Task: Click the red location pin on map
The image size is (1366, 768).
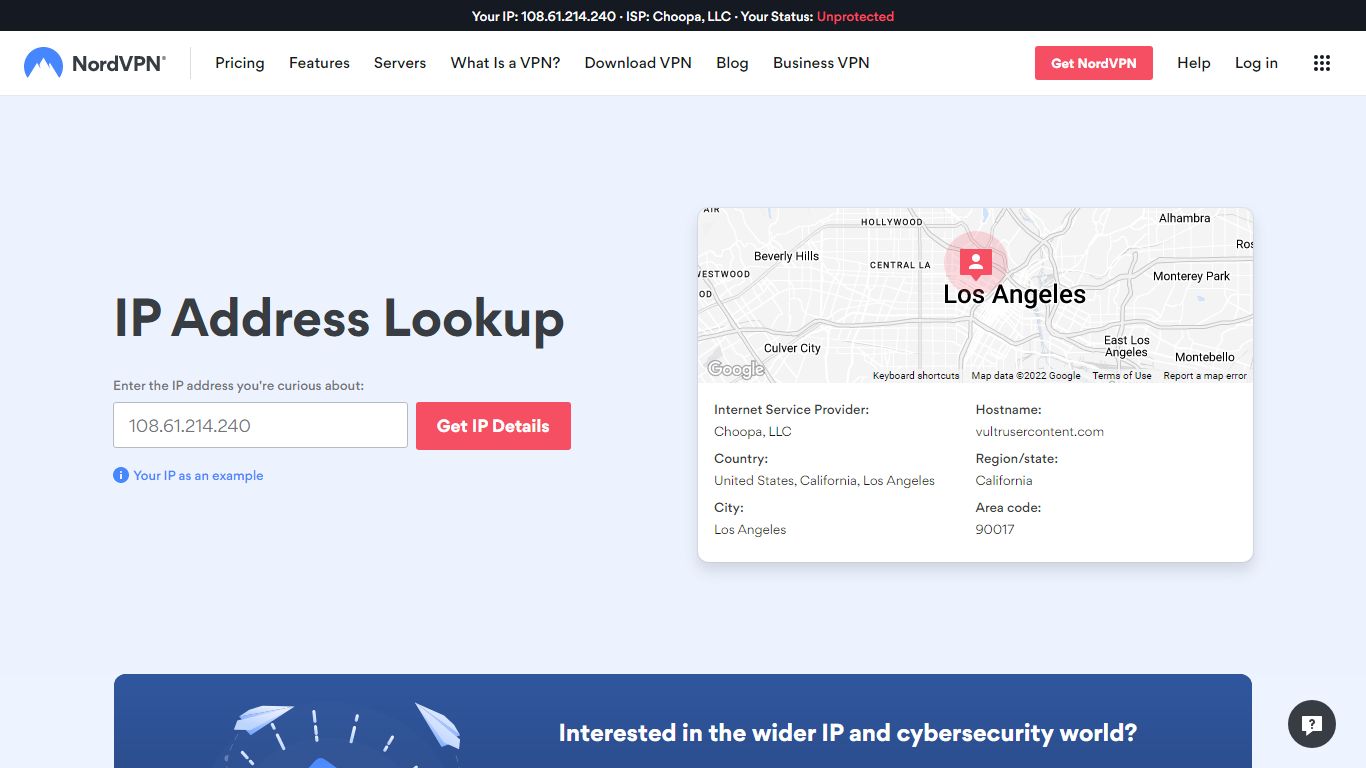Action: click(975, 263)
